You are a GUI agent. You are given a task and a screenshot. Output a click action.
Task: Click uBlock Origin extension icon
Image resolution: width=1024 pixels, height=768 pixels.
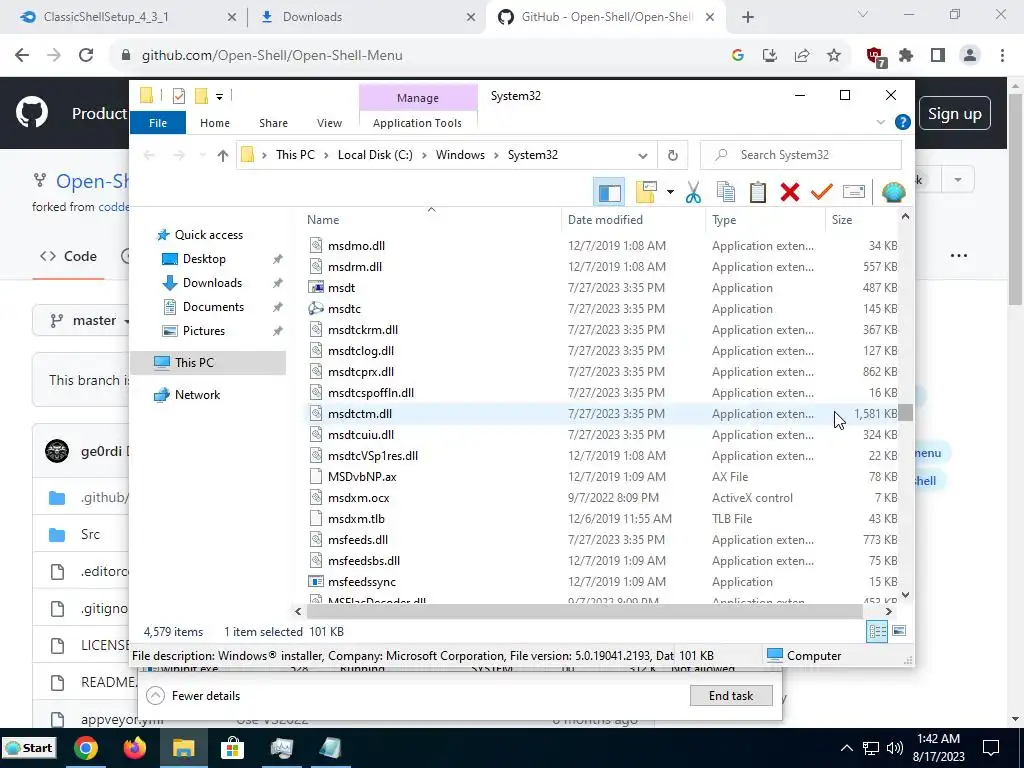point(875,56)
